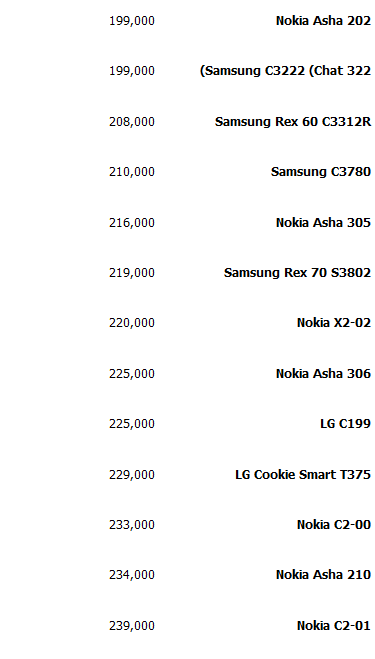Open the Nokia C2-01 link
The height and width of the screenshot is (659, 375).
tap(333, 625)
